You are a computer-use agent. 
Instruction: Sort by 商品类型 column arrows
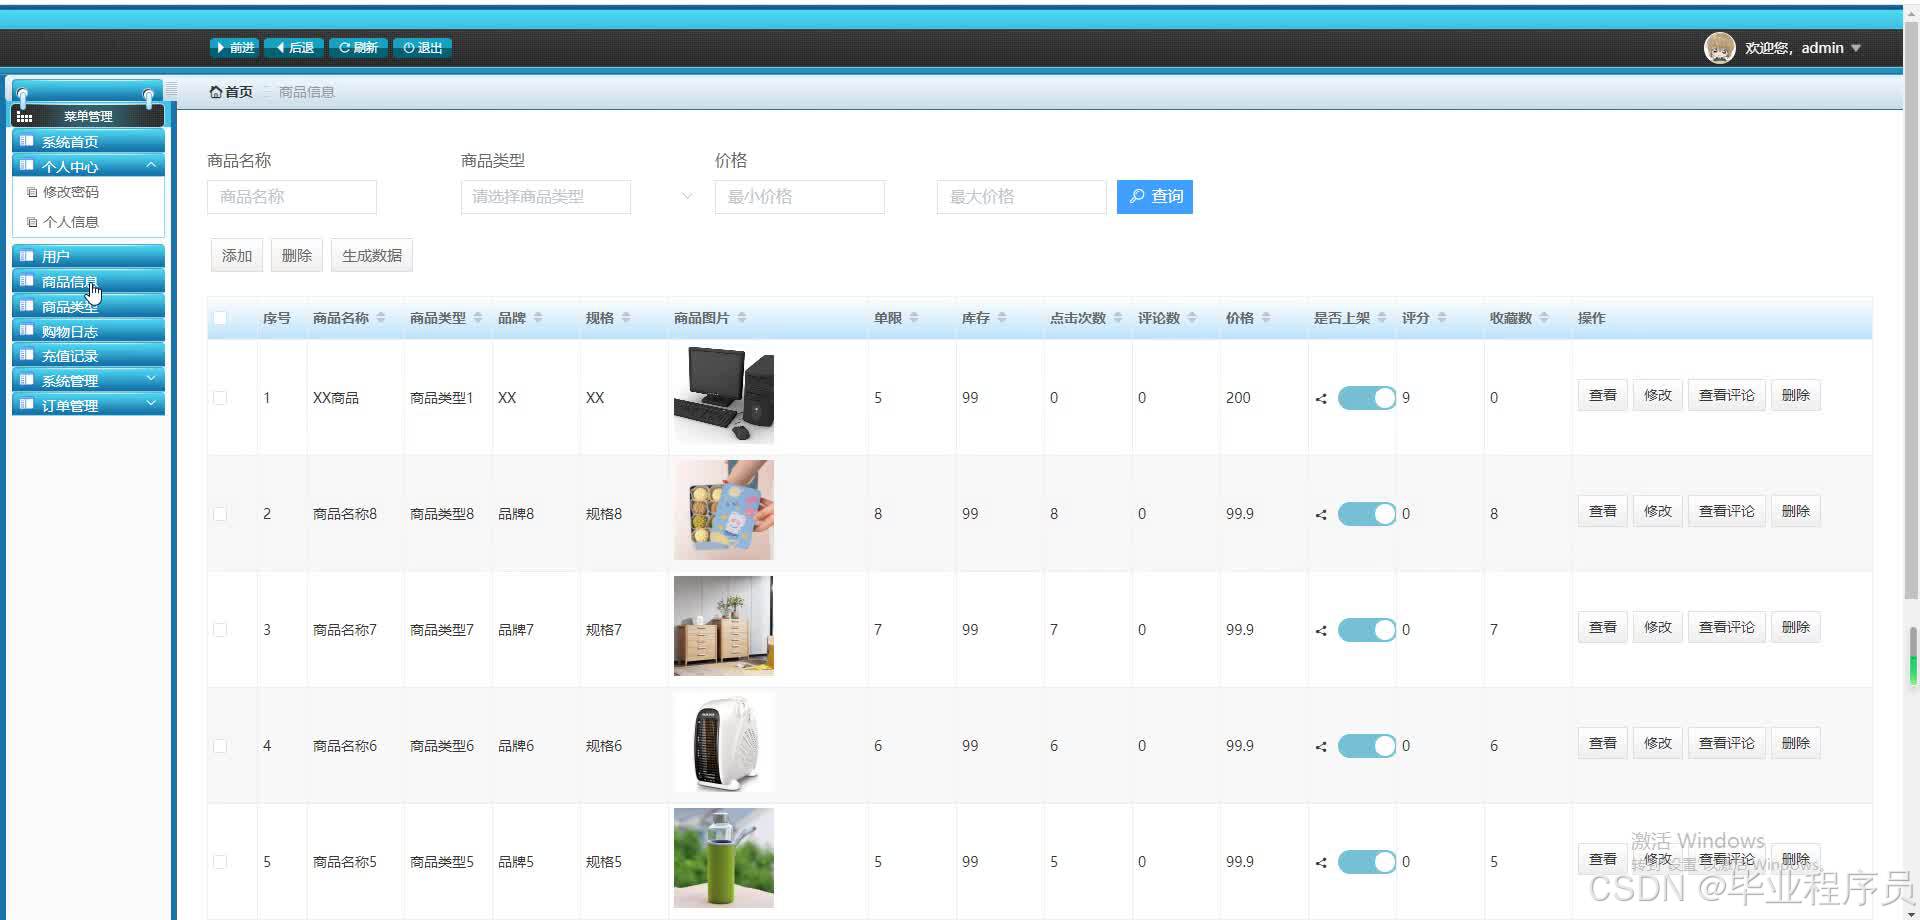click(478, 318)
